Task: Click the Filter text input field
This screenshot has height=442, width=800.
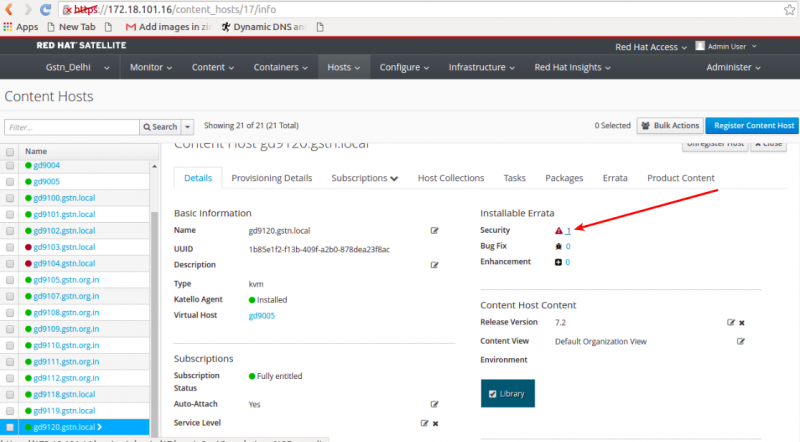Action: click(x=72, y=127)
